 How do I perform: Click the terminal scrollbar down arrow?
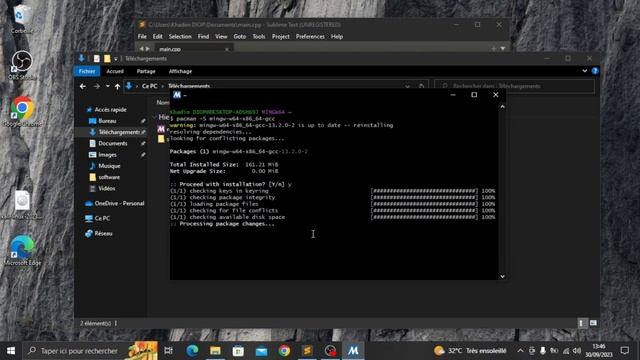pyautogui.click(x=502, y=276)
